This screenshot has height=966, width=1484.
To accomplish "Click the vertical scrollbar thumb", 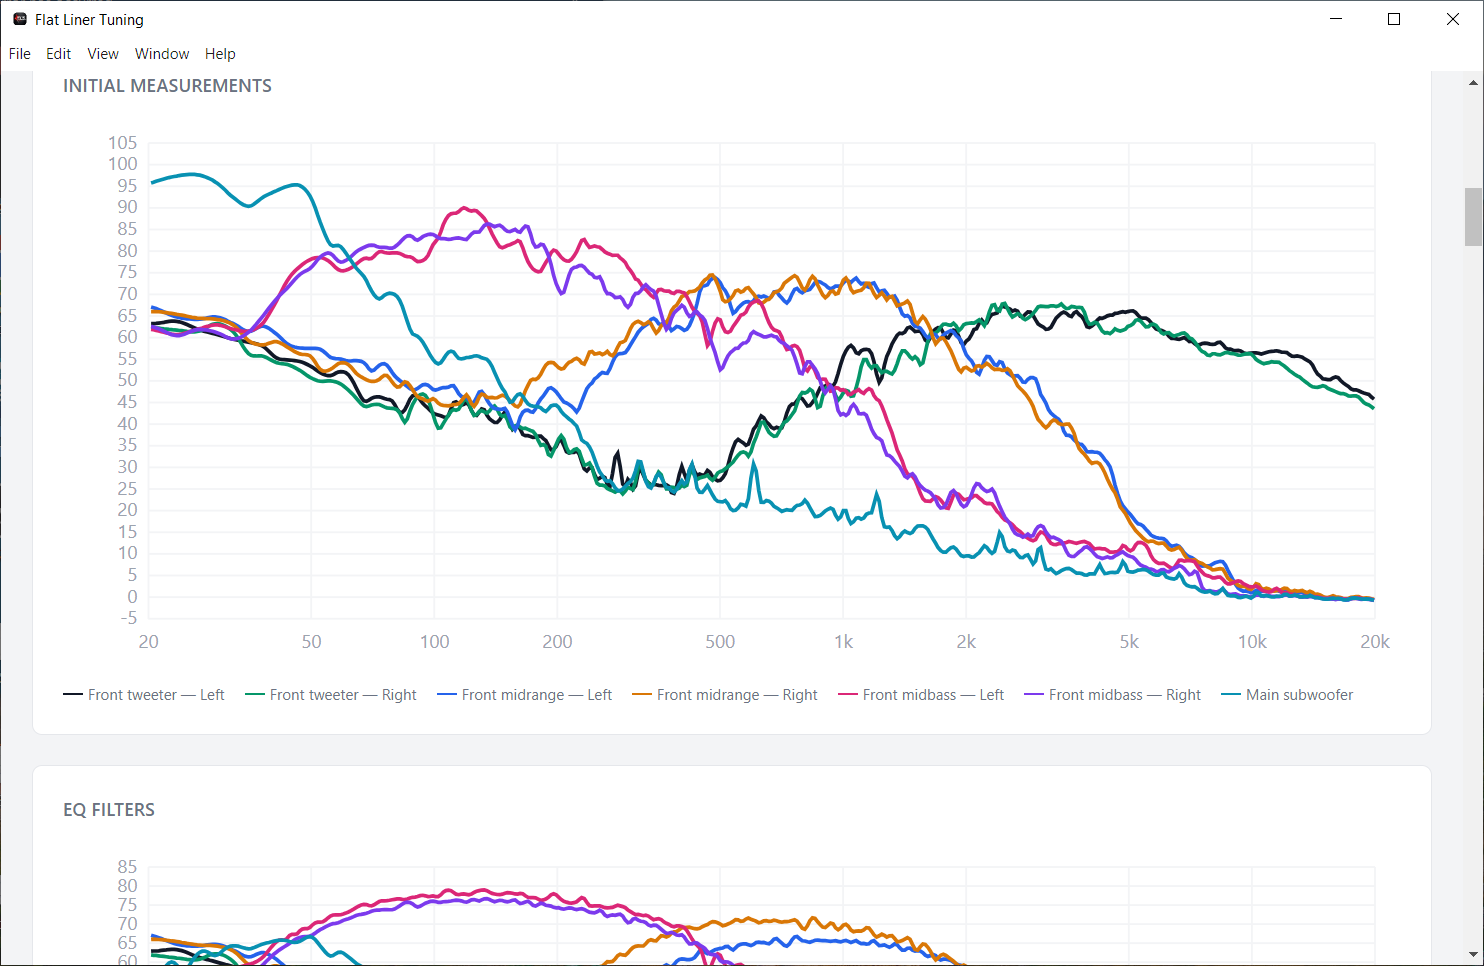I will tap(1473, 216).
